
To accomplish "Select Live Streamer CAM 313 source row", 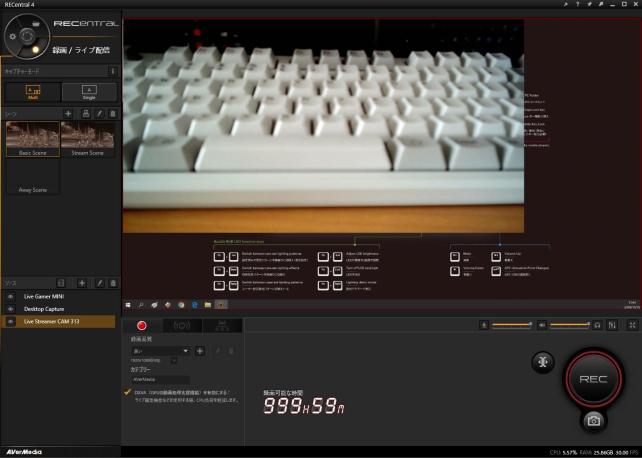I will coord(59,322).
